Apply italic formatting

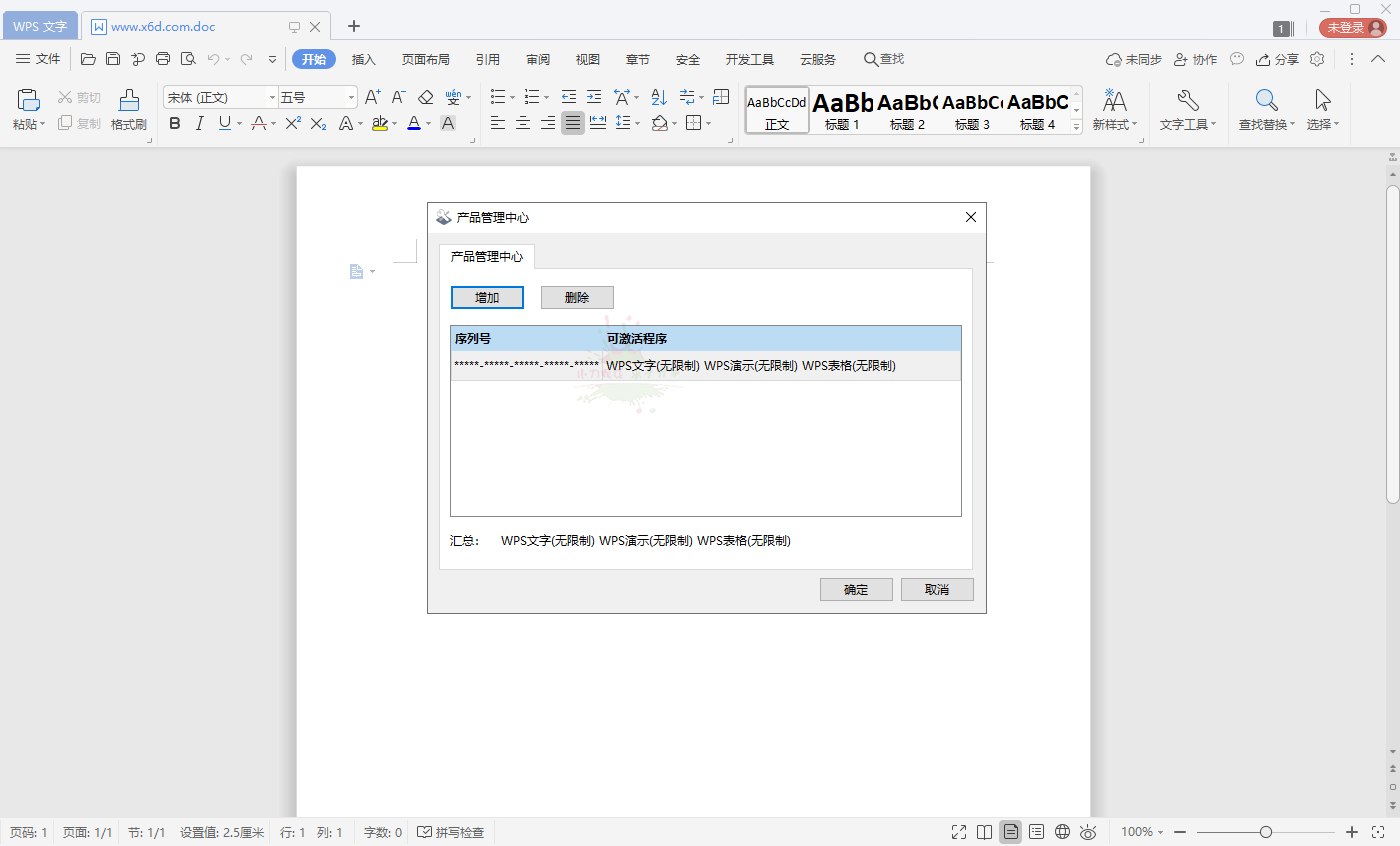[199, 123]
